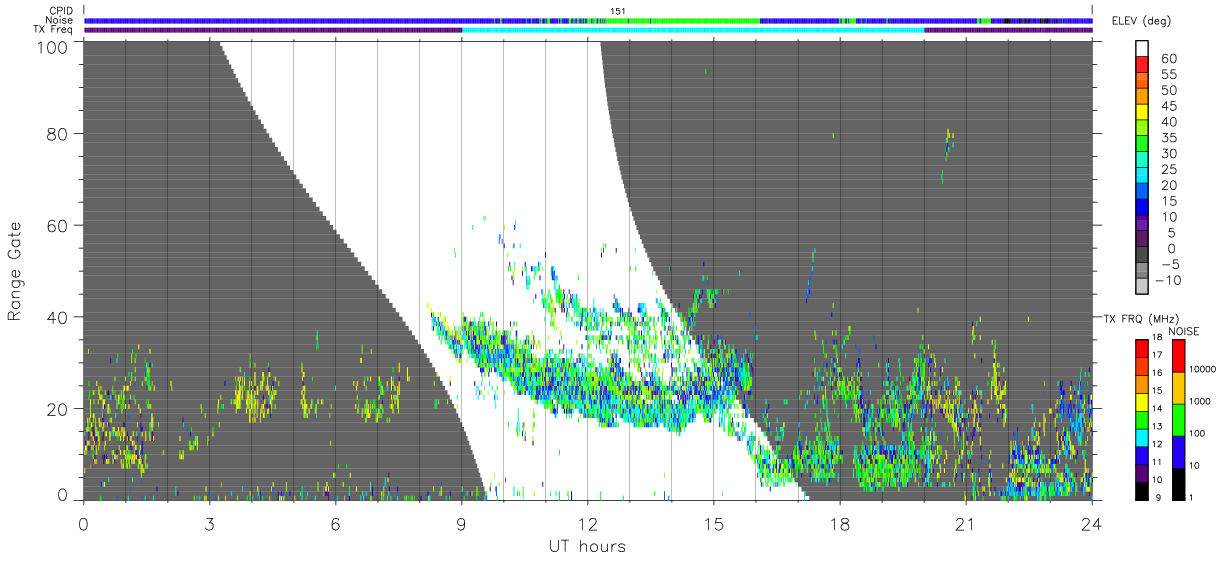Click the '21' tick on the UT hours axis
Screen dimensions: 1228x567
965,523
